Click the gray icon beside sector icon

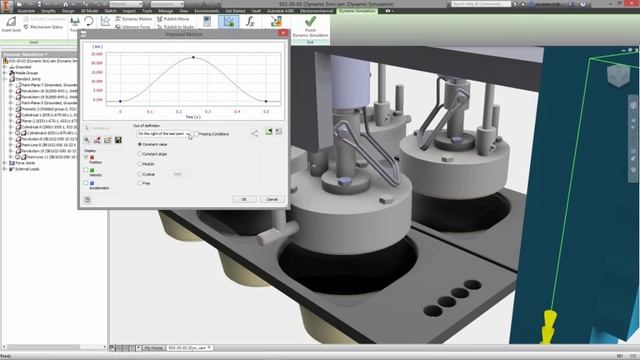[x=278, y=131]
